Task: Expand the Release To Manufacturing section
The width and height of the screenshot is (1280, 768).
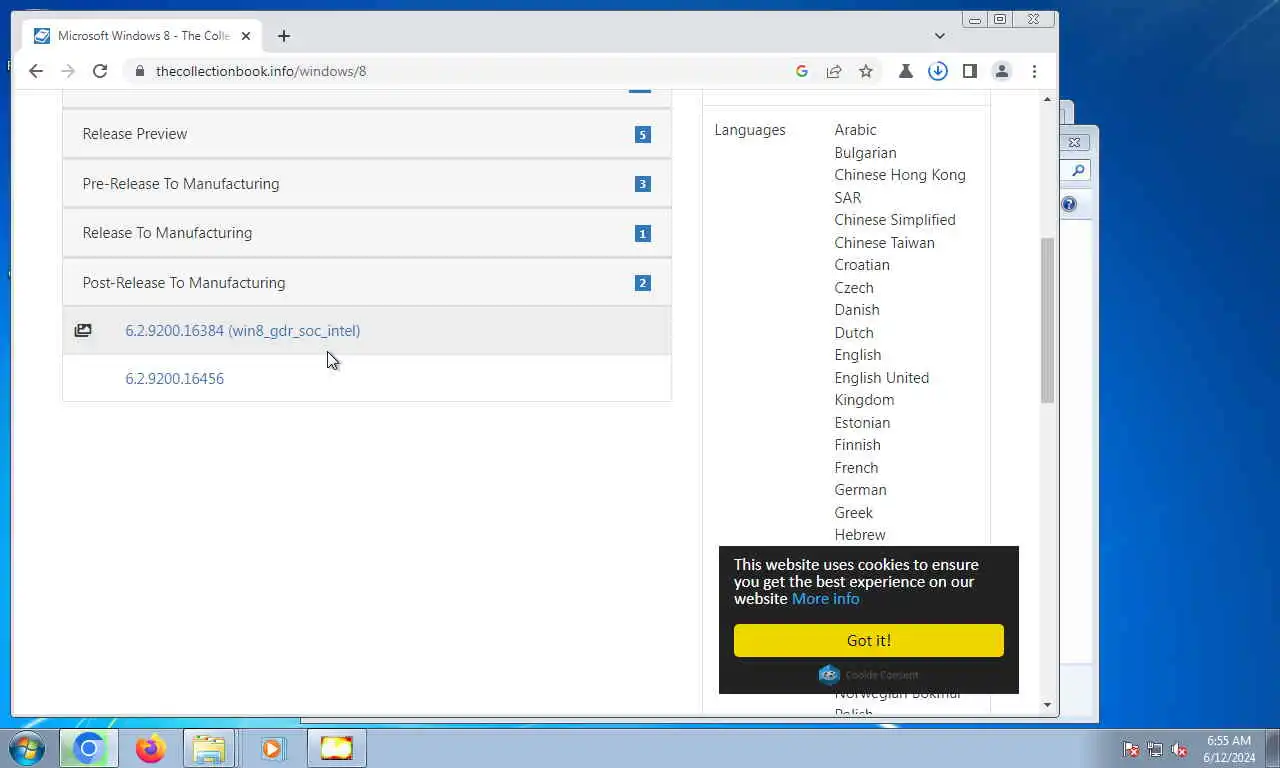Action: 366,233
